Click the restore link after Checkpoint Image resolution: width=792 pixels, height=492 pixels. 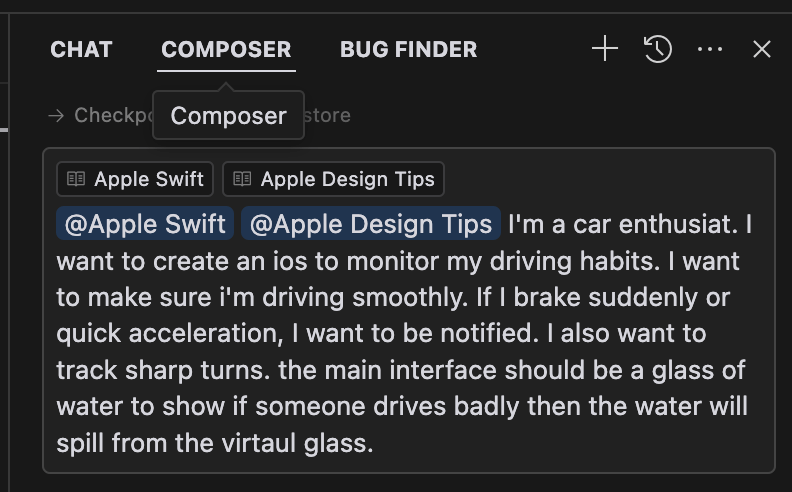[328, 115]
